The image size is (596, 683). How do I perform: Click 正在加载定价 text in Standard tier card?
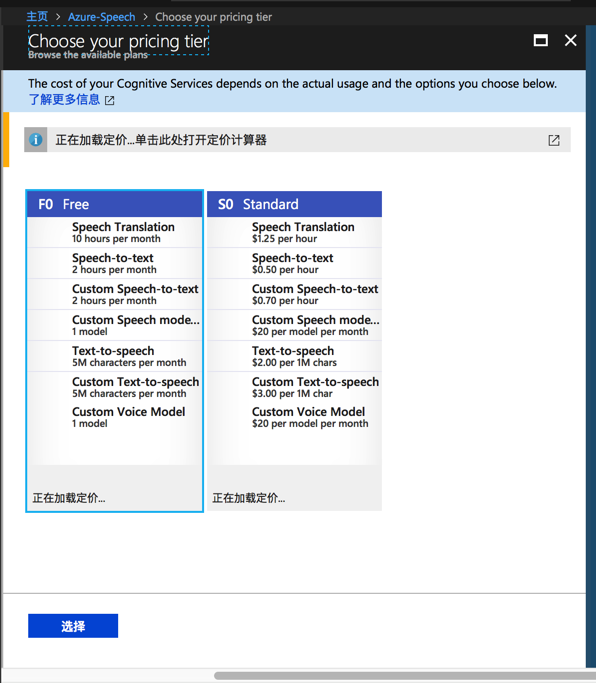pos(249,498)
